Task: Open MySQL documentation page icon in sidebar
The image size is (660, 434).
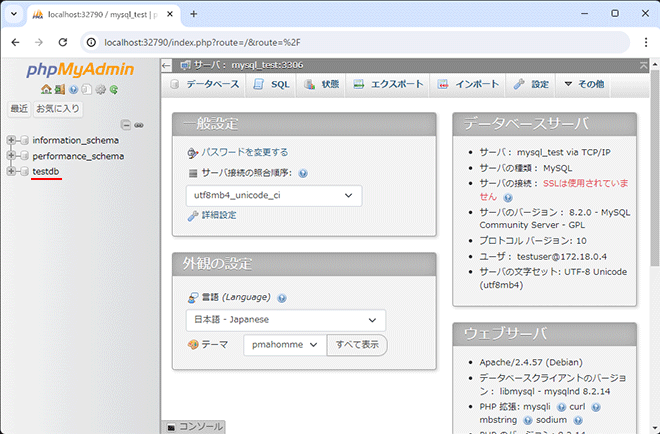Action: [87, 89]
